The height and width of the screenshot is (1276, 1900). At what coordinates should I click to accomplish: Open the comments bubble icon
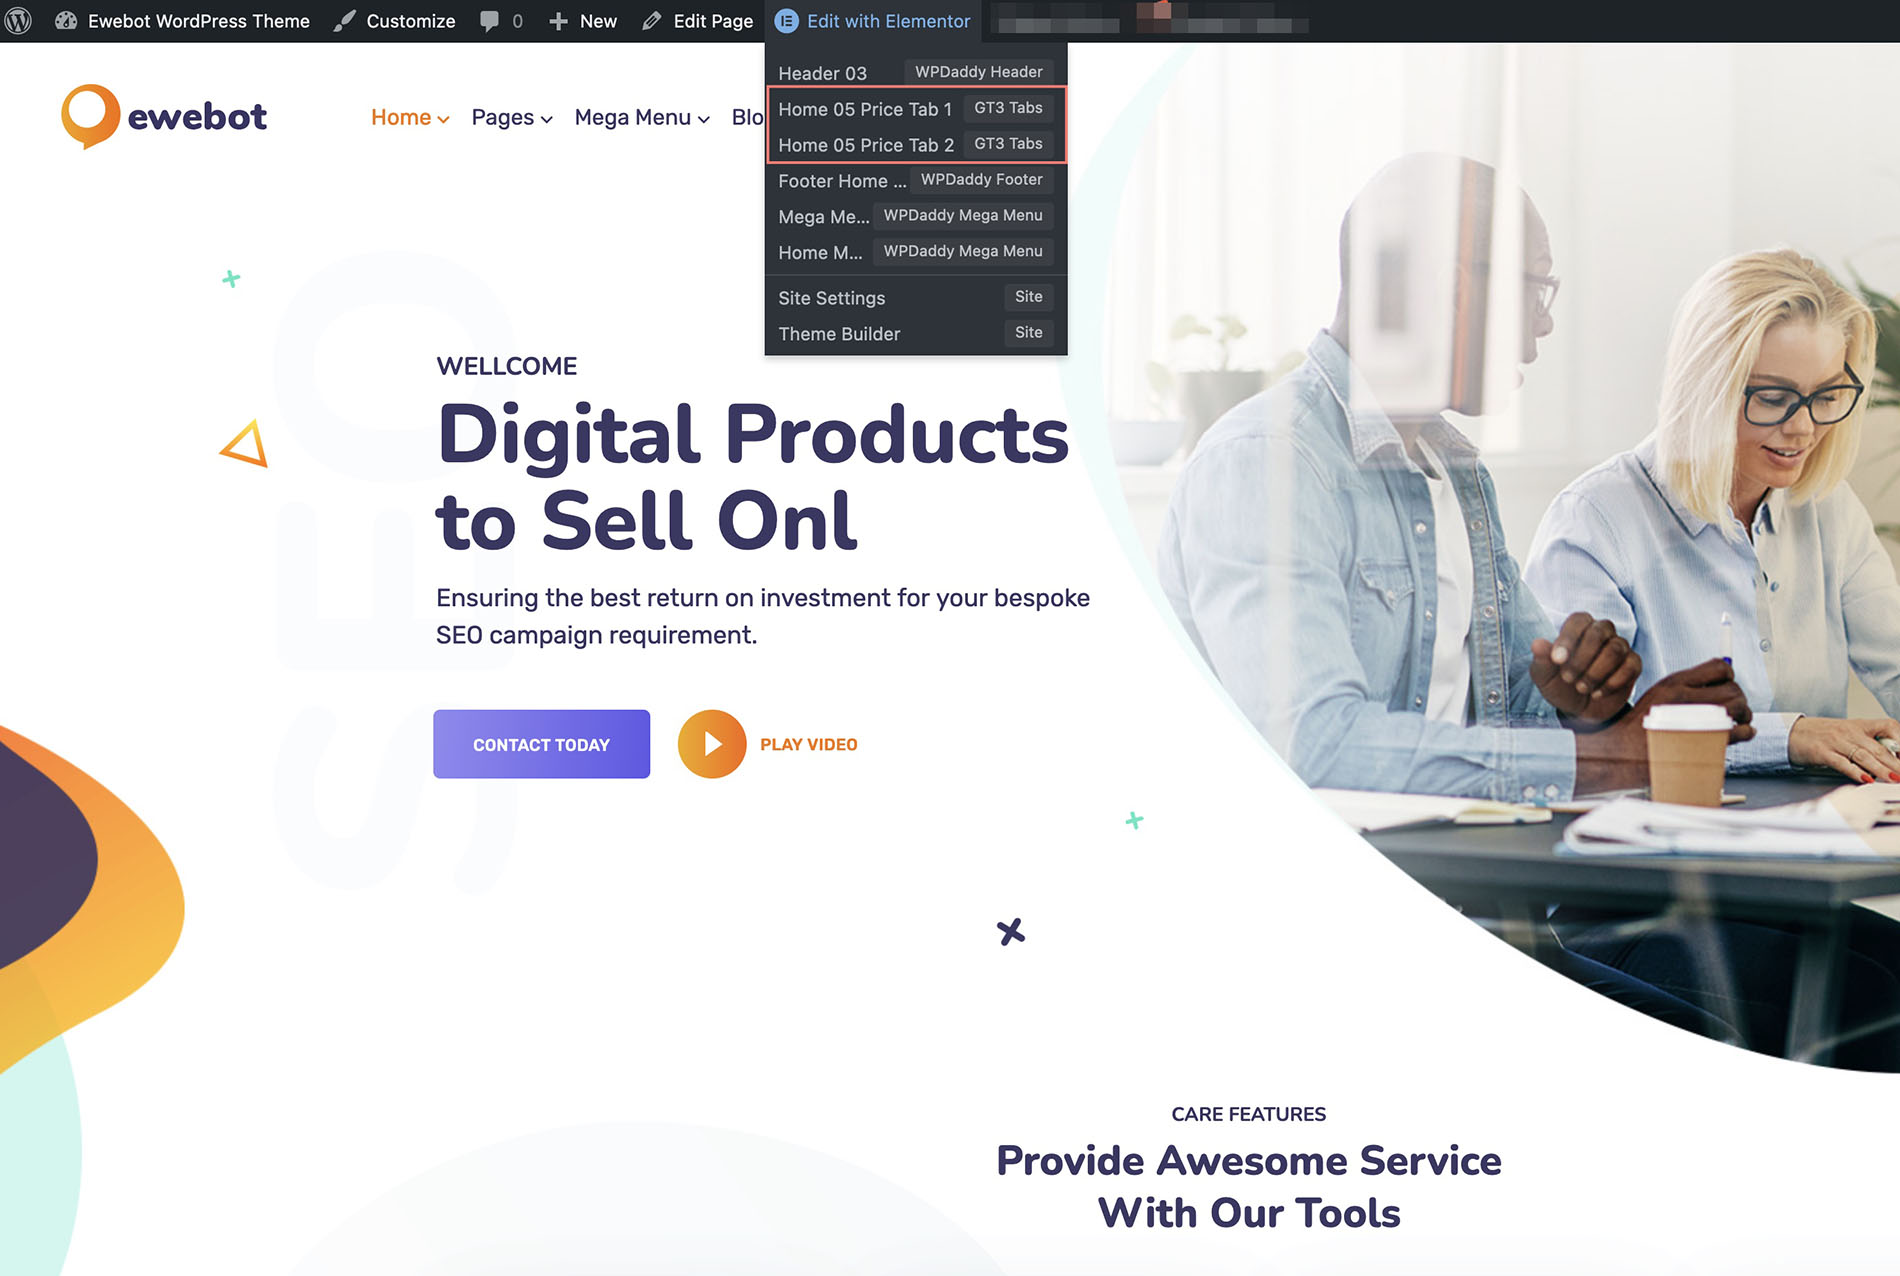click(489, 21)
